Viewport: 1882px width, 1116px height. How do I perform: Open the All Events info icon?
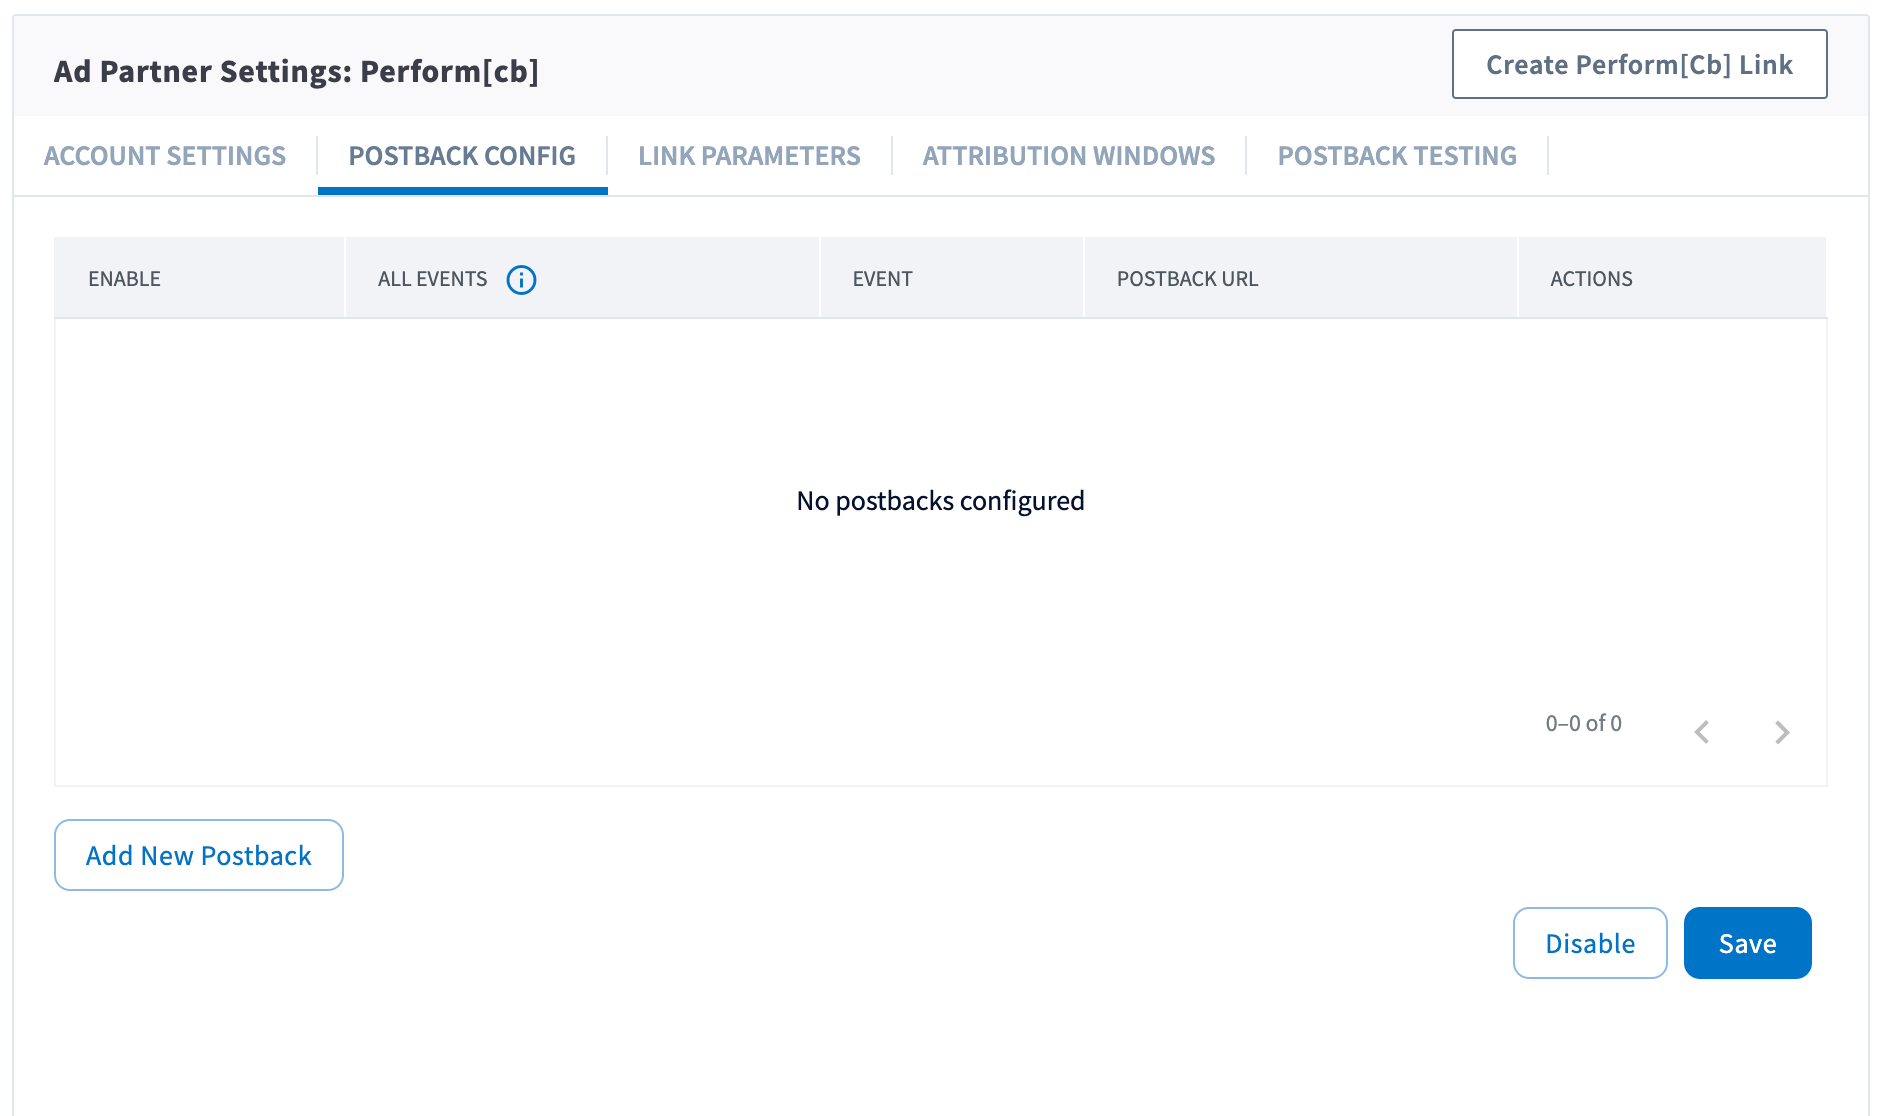pyautogui.click(x=521, y=280)
